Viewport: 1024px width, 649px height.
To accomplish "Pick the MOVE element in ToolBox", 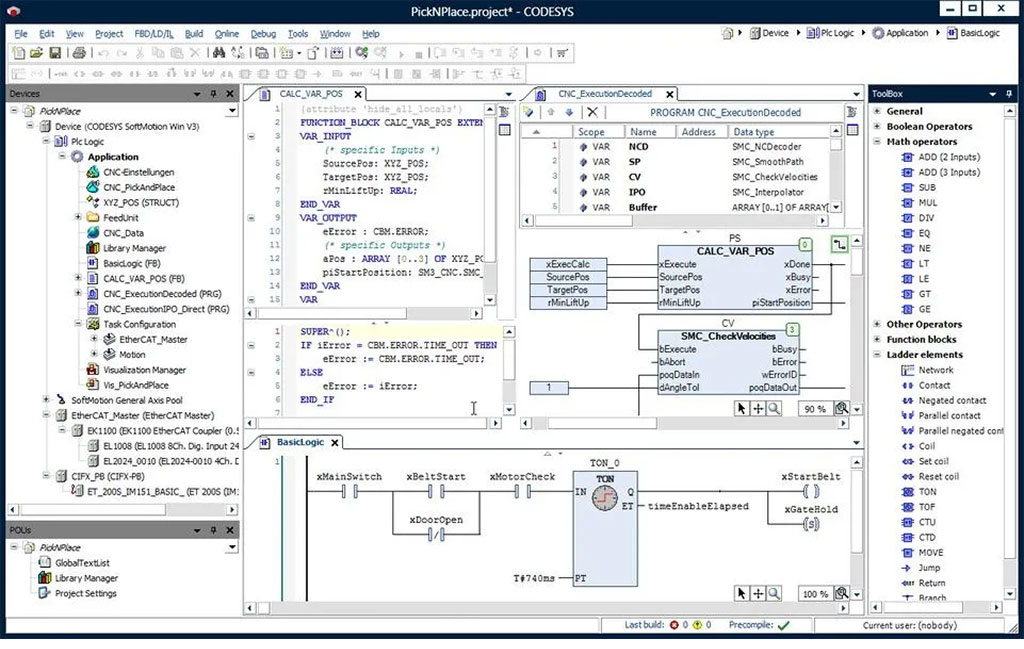I will (923, 552).
